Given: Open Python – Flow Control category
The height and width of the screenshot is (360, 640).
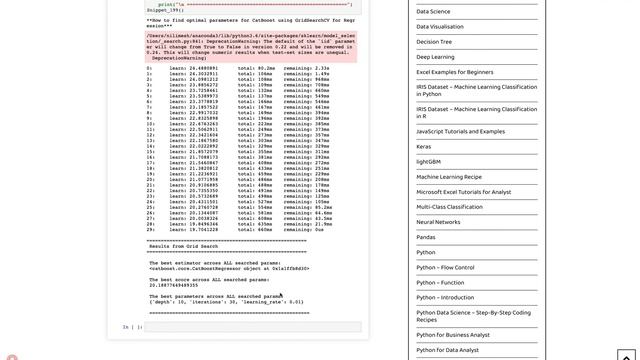Looking at the screenshot, I should coord(445,267).
